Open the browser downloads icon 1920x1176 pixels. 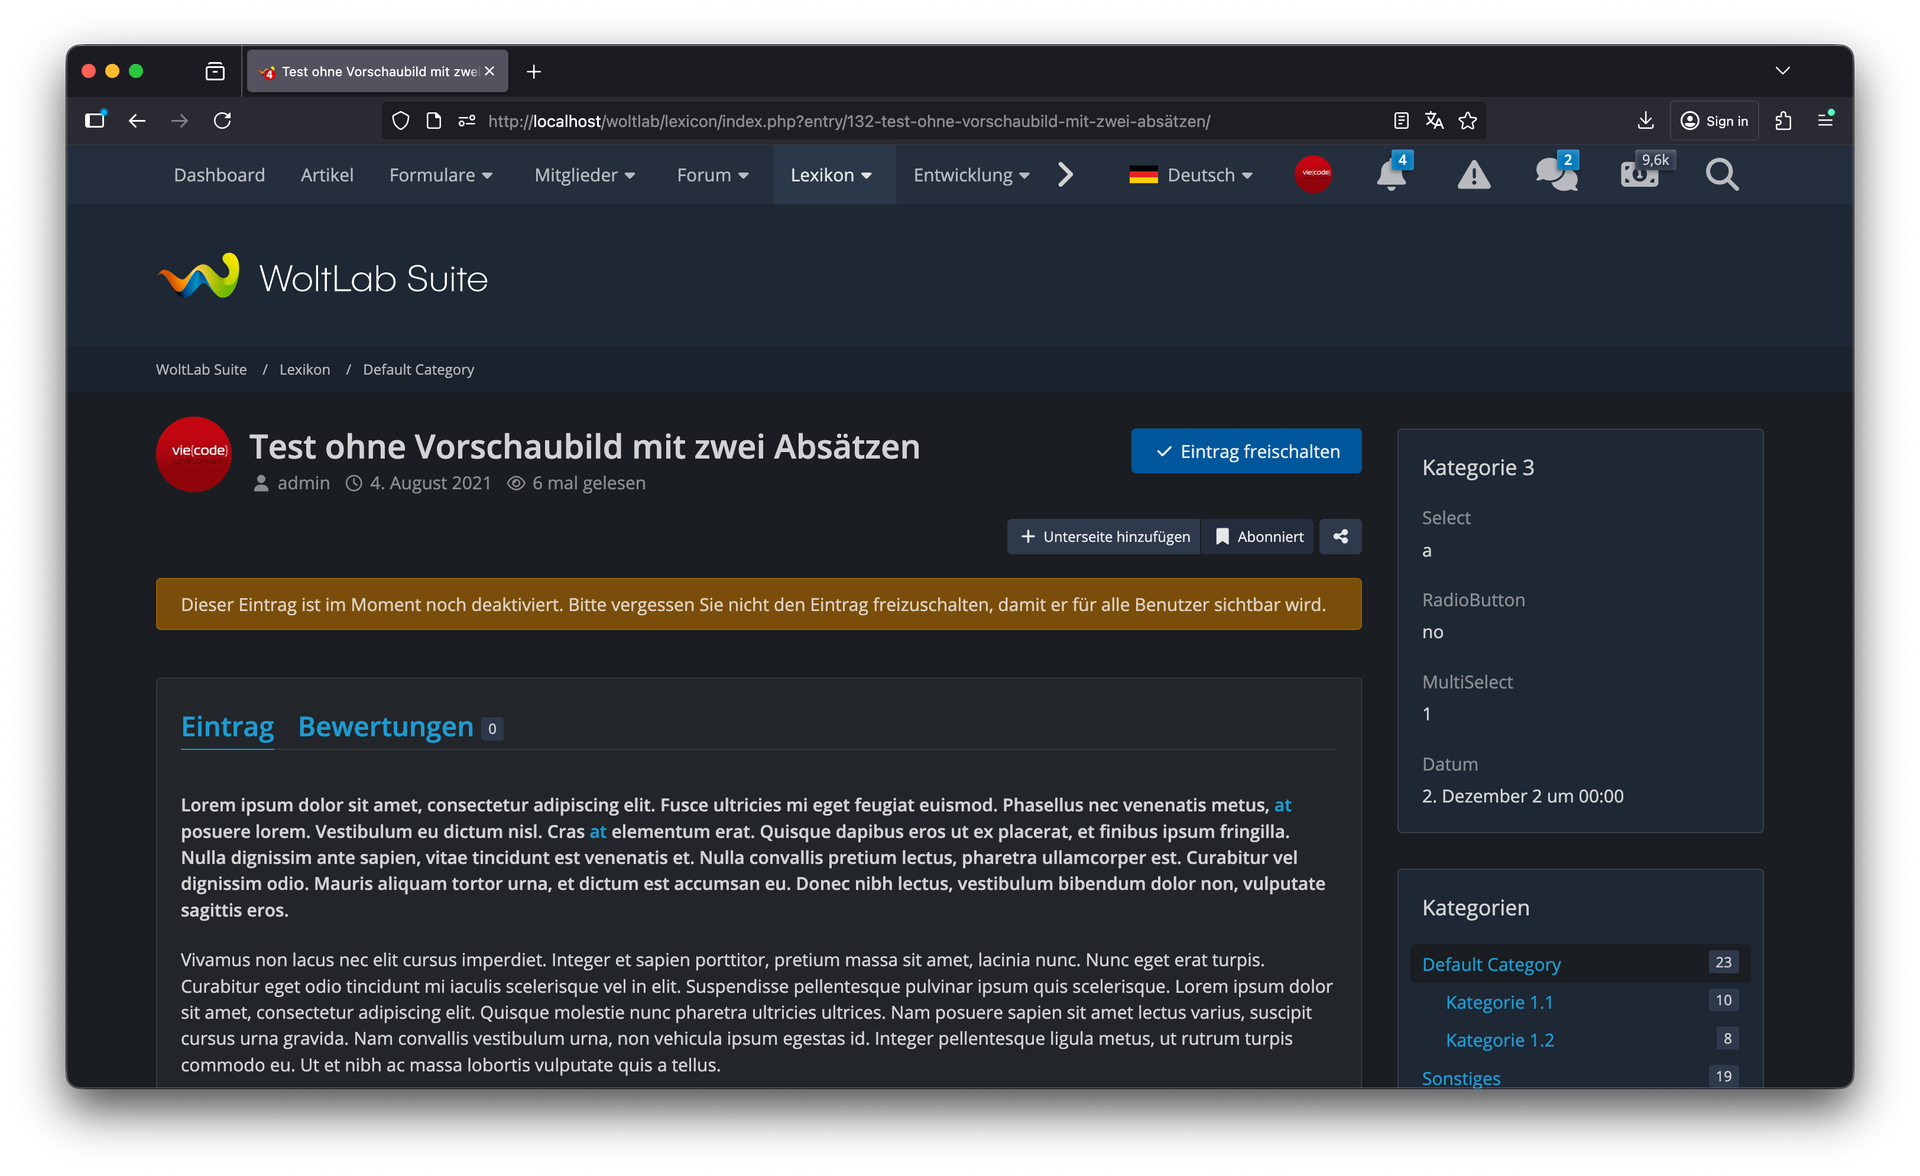pyautogui.click(x=1645, y=121)
